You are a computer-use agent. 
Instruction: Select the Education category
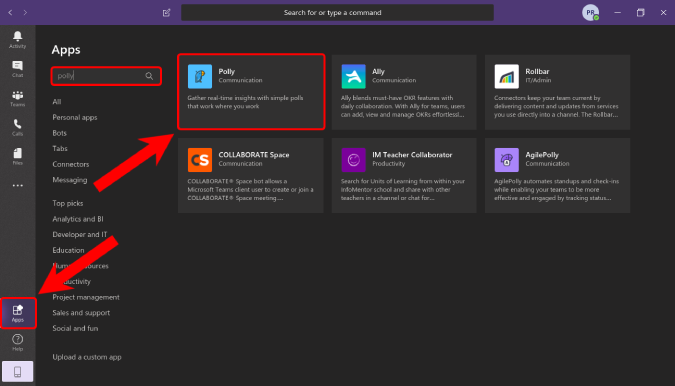point(68,250)
